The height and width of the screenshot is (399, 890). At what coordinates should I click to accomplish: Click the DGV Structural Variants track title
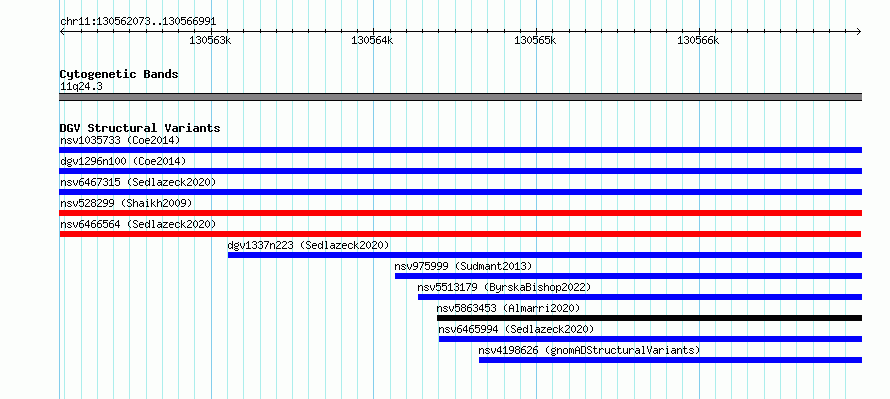pyautogui.click(x=140, y=128)
